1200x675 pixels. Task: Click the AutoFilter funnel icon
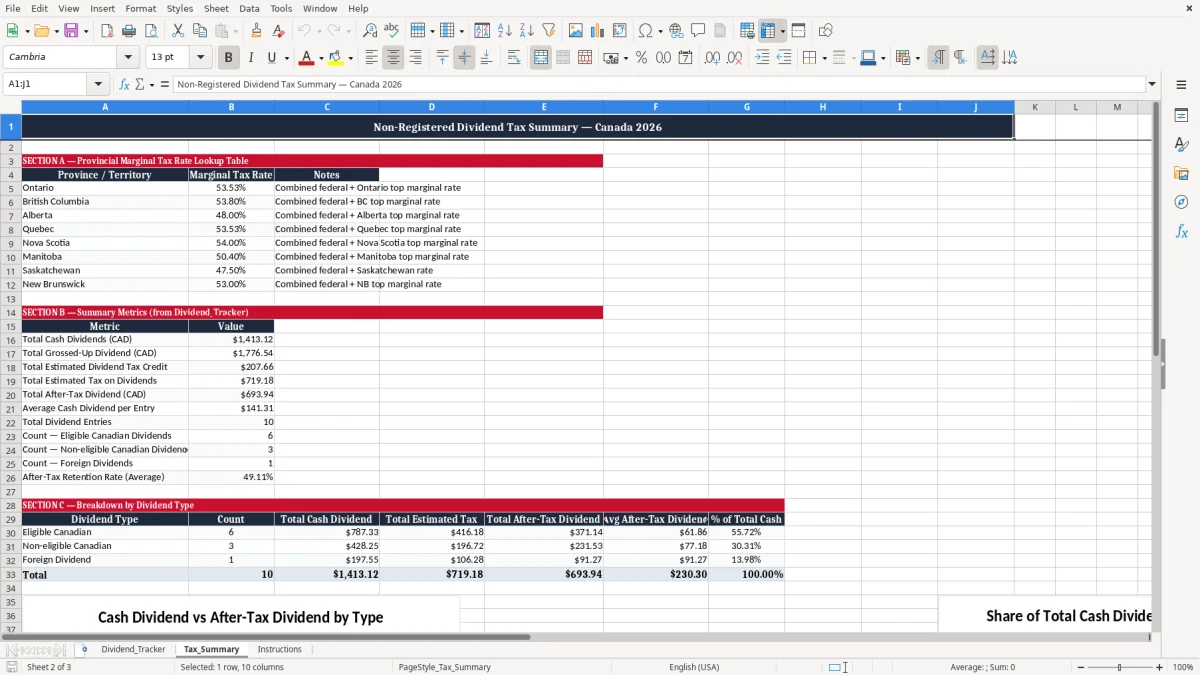click(x=548, y=31)
